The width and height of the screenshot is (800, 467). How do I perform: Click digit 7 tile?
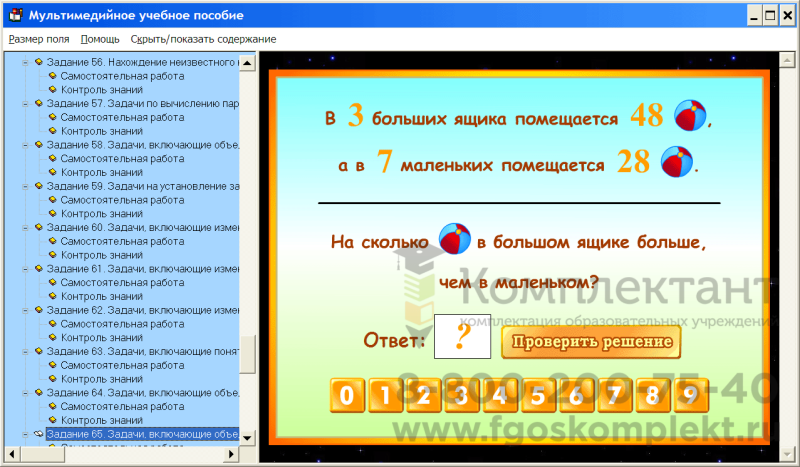coord(614,395)
